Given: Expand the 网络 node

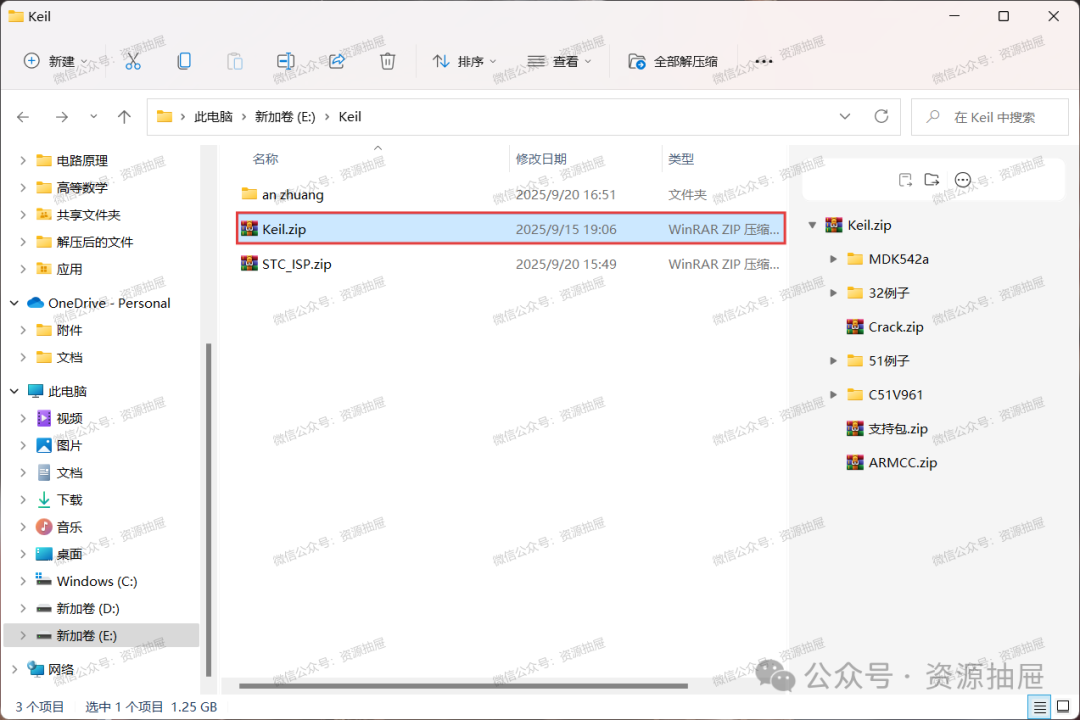Looking at the screenshot, I should pyautogui.click(x=14, y=670).
